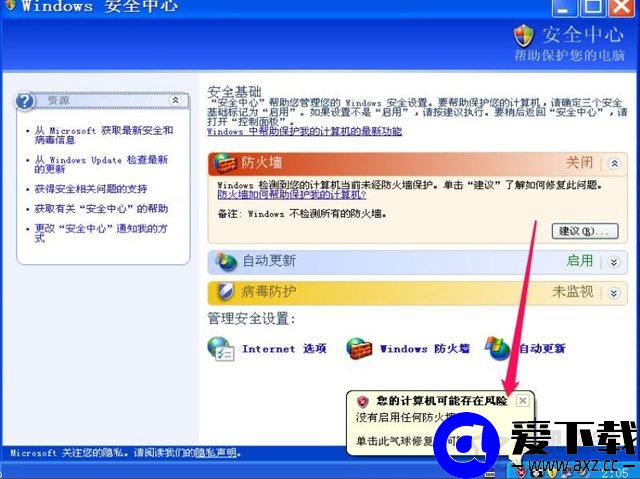Viewport: 640px width, 479px height.
Task: Click the firewall brick wall icon in header
Action: tap(225, 164)
